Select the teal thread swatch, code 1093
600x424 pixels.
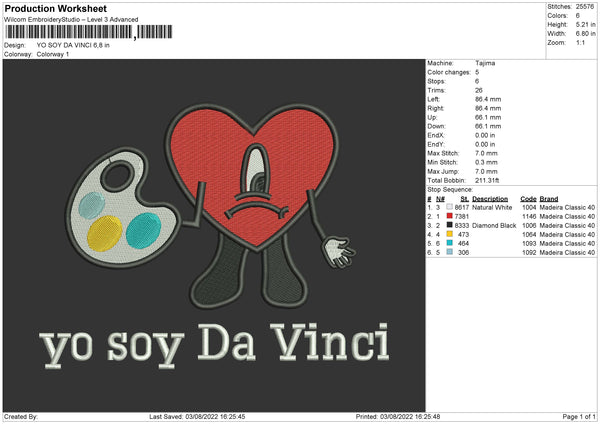450,243
